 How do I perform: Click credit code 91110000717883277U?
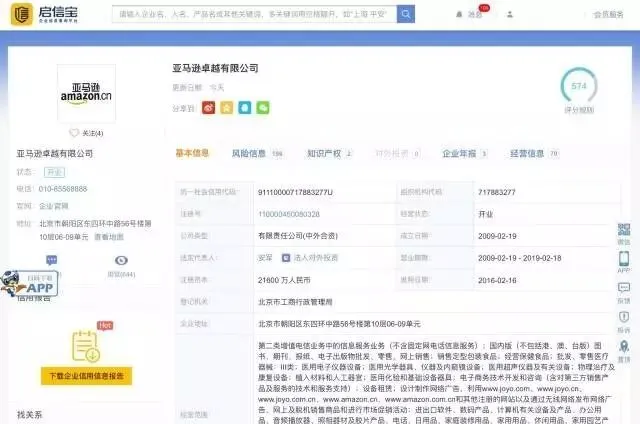click(295, 192)
